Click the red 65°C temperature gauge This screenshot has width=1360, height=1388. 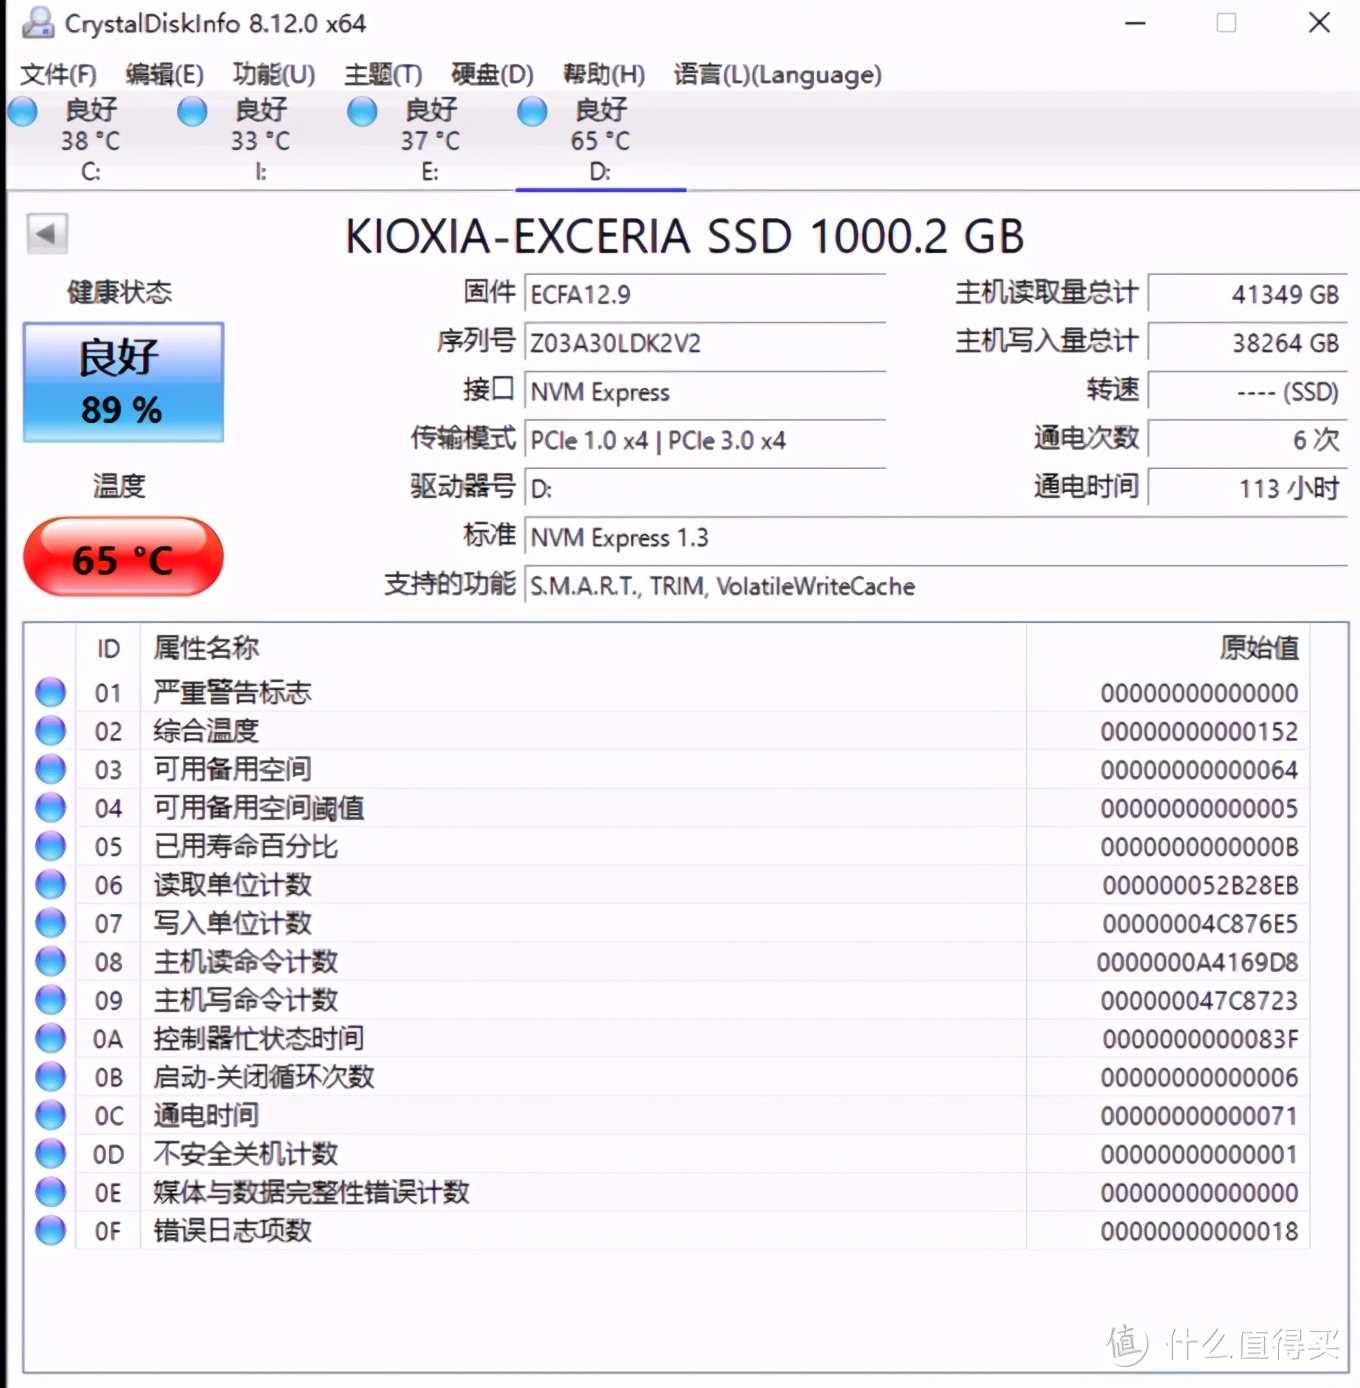coord(122,558)
